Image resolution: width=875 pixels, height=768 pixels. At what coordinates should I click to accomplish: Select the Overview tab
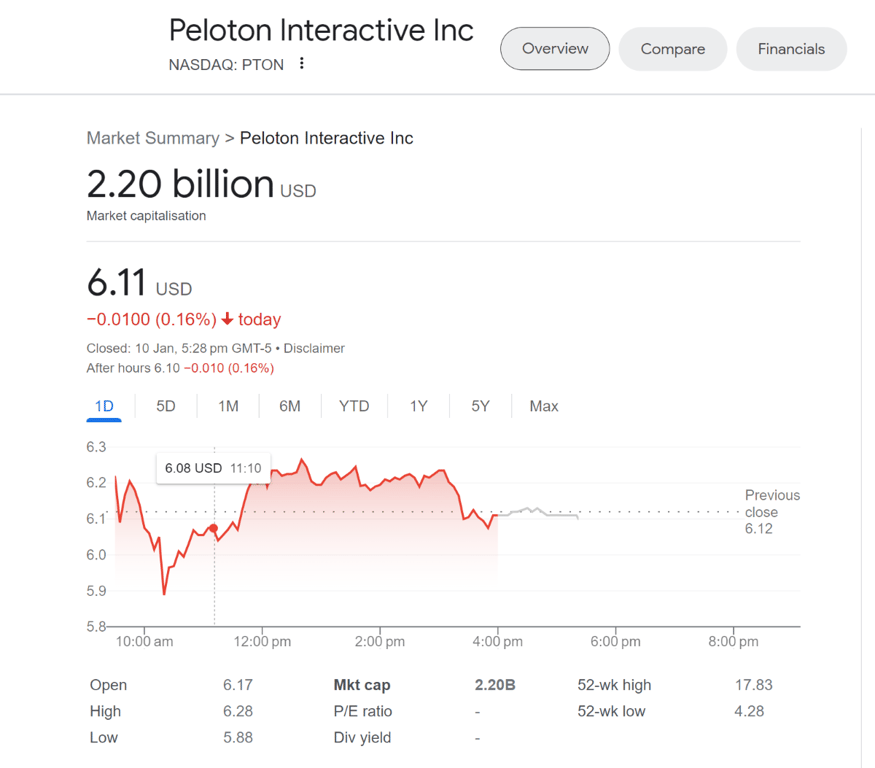pos(555,49)
